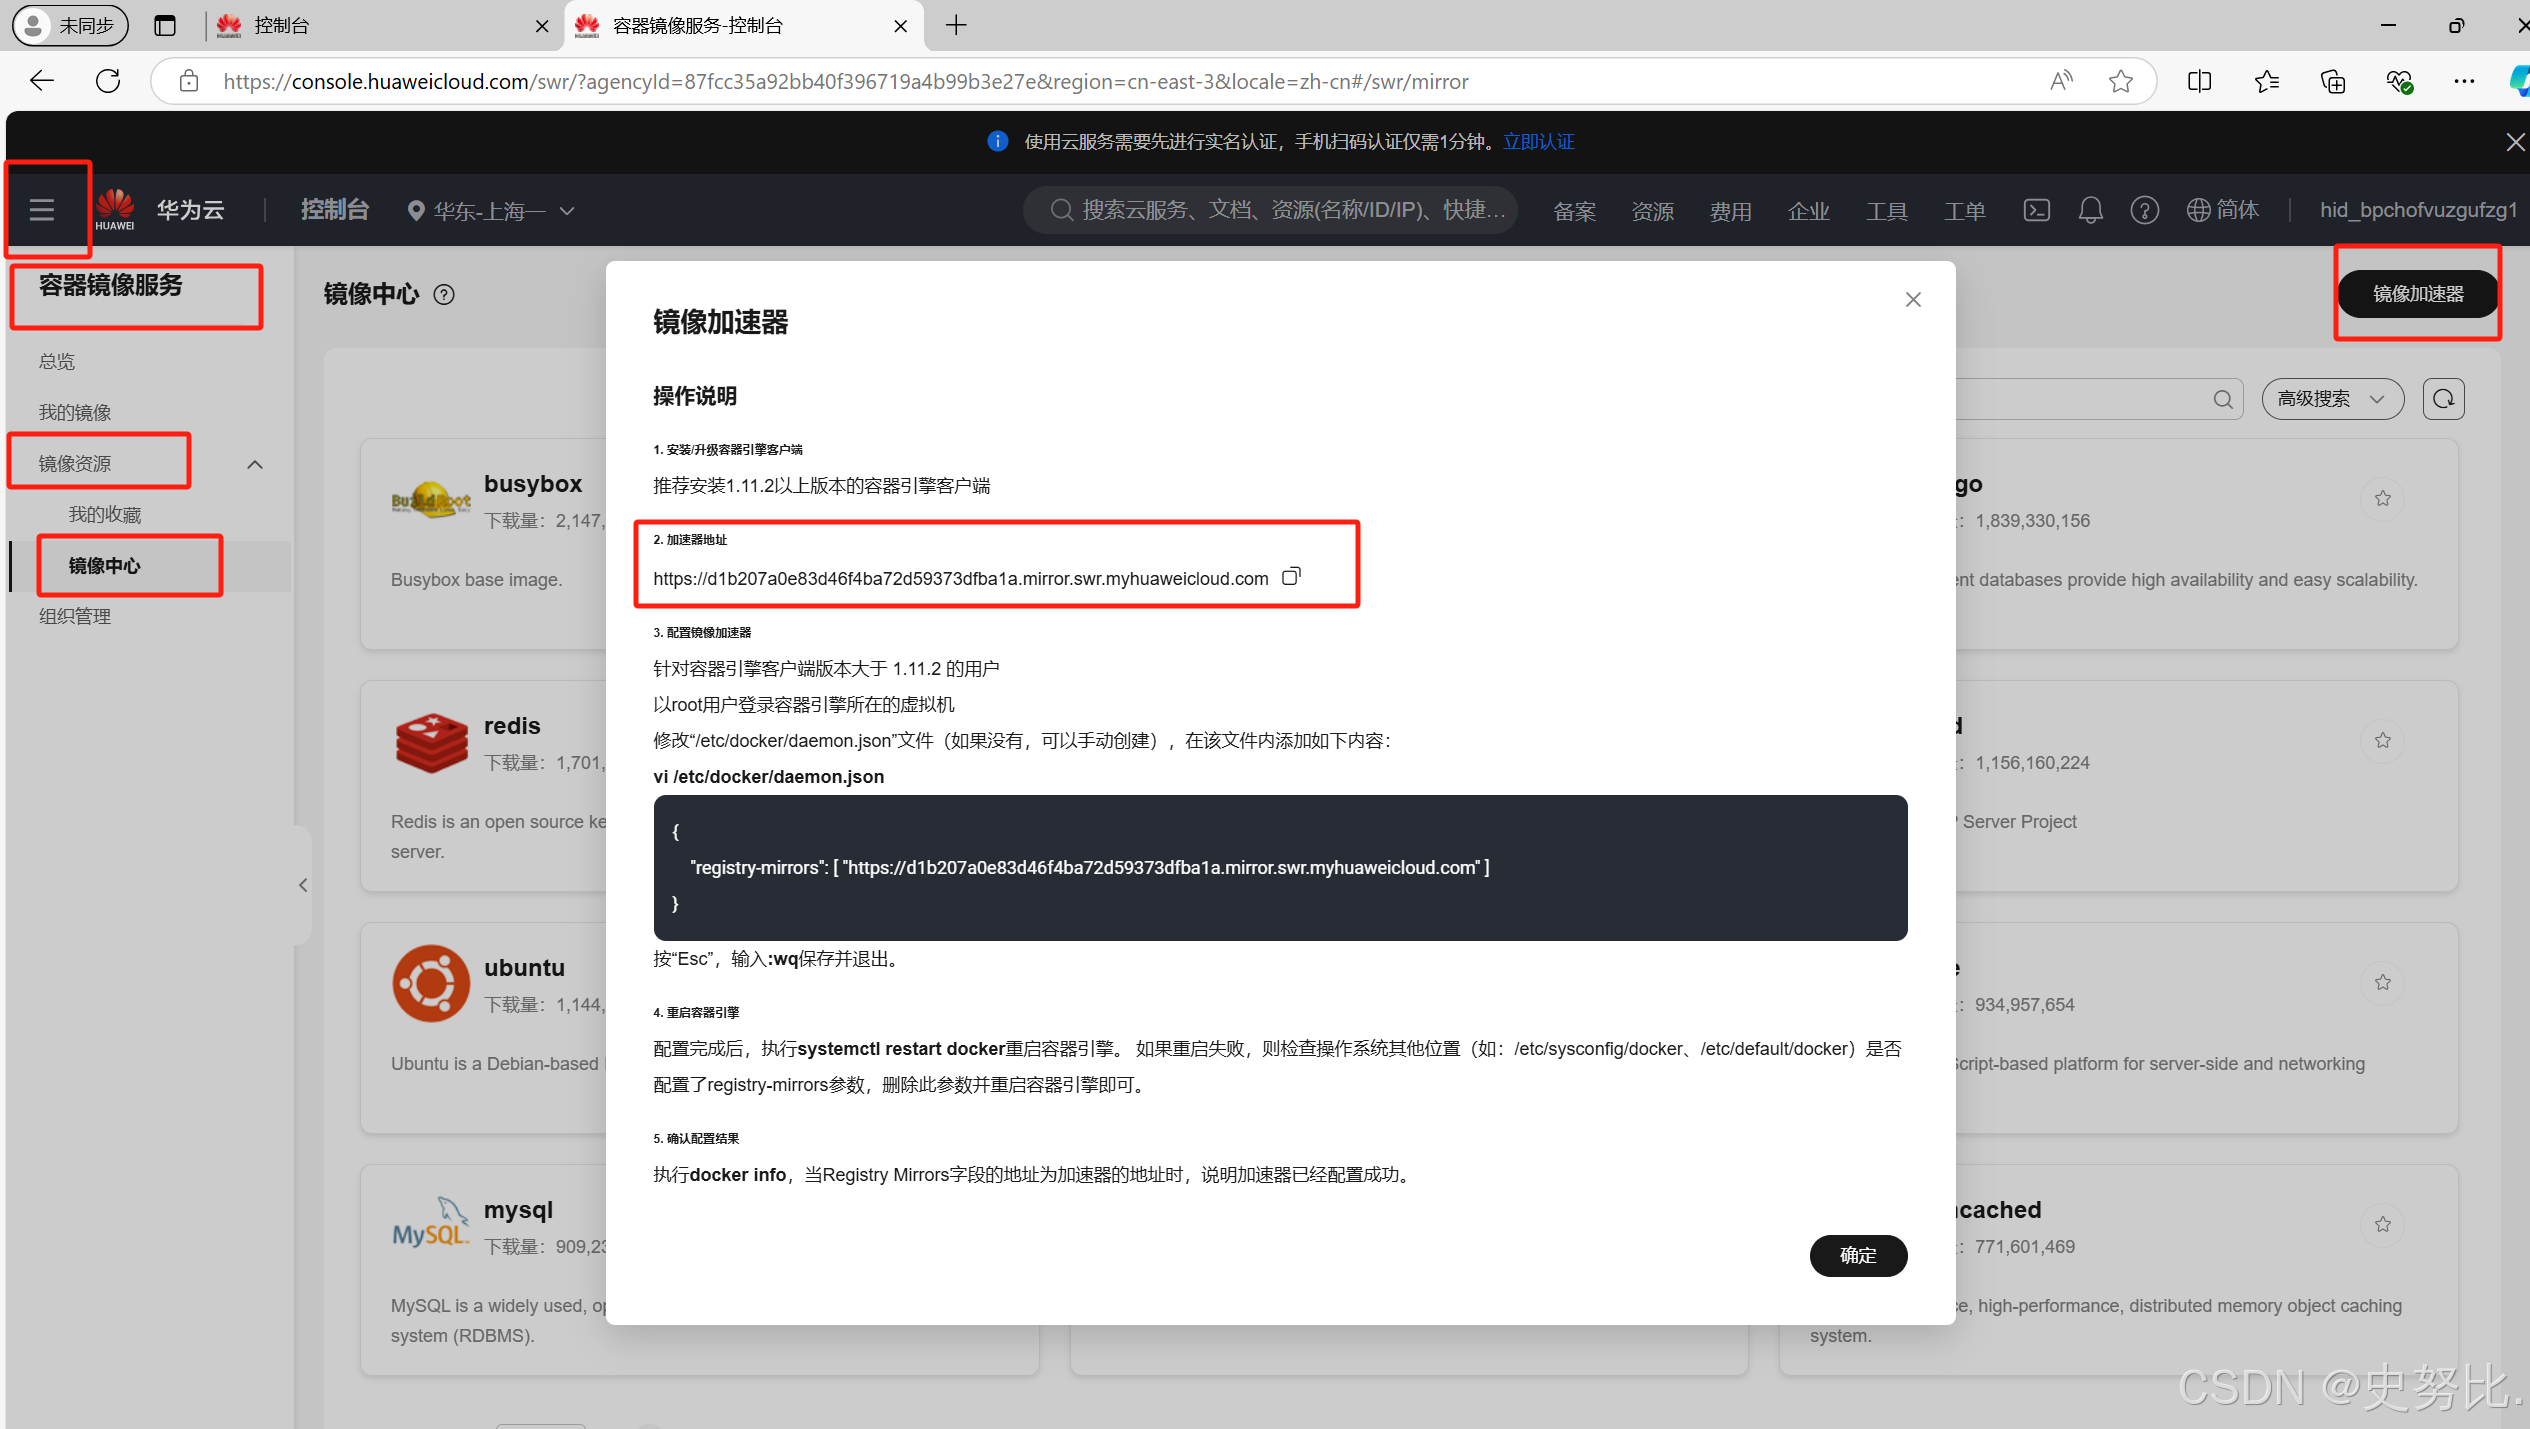Open a new browser tab
Viewport: 2530px width, 1429px height.
(956, 25)
